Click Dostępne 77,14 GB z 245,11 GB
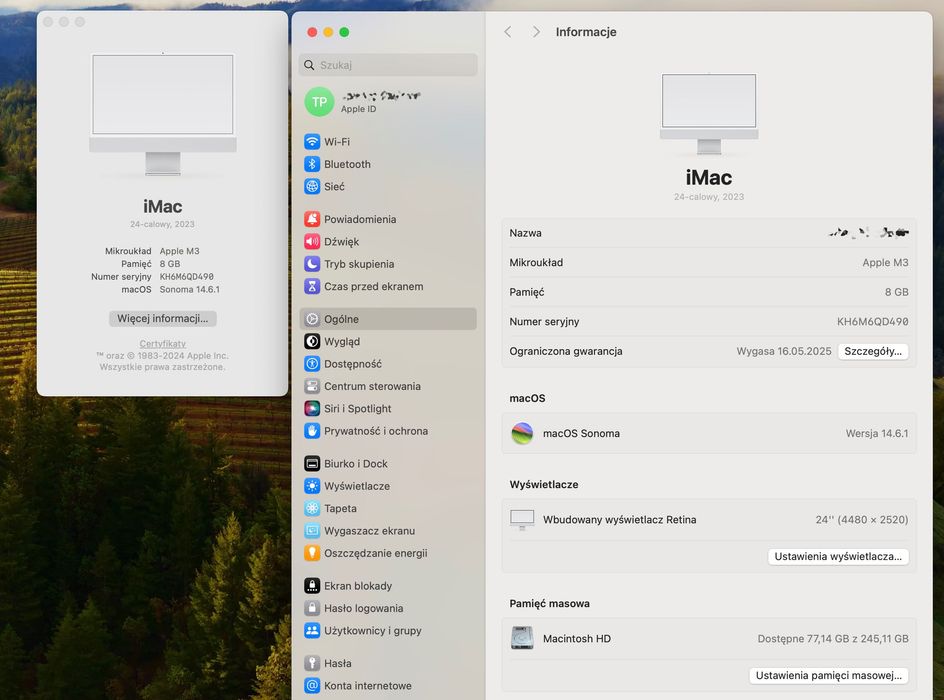The image size is (944, 700). tap(833, 639)
